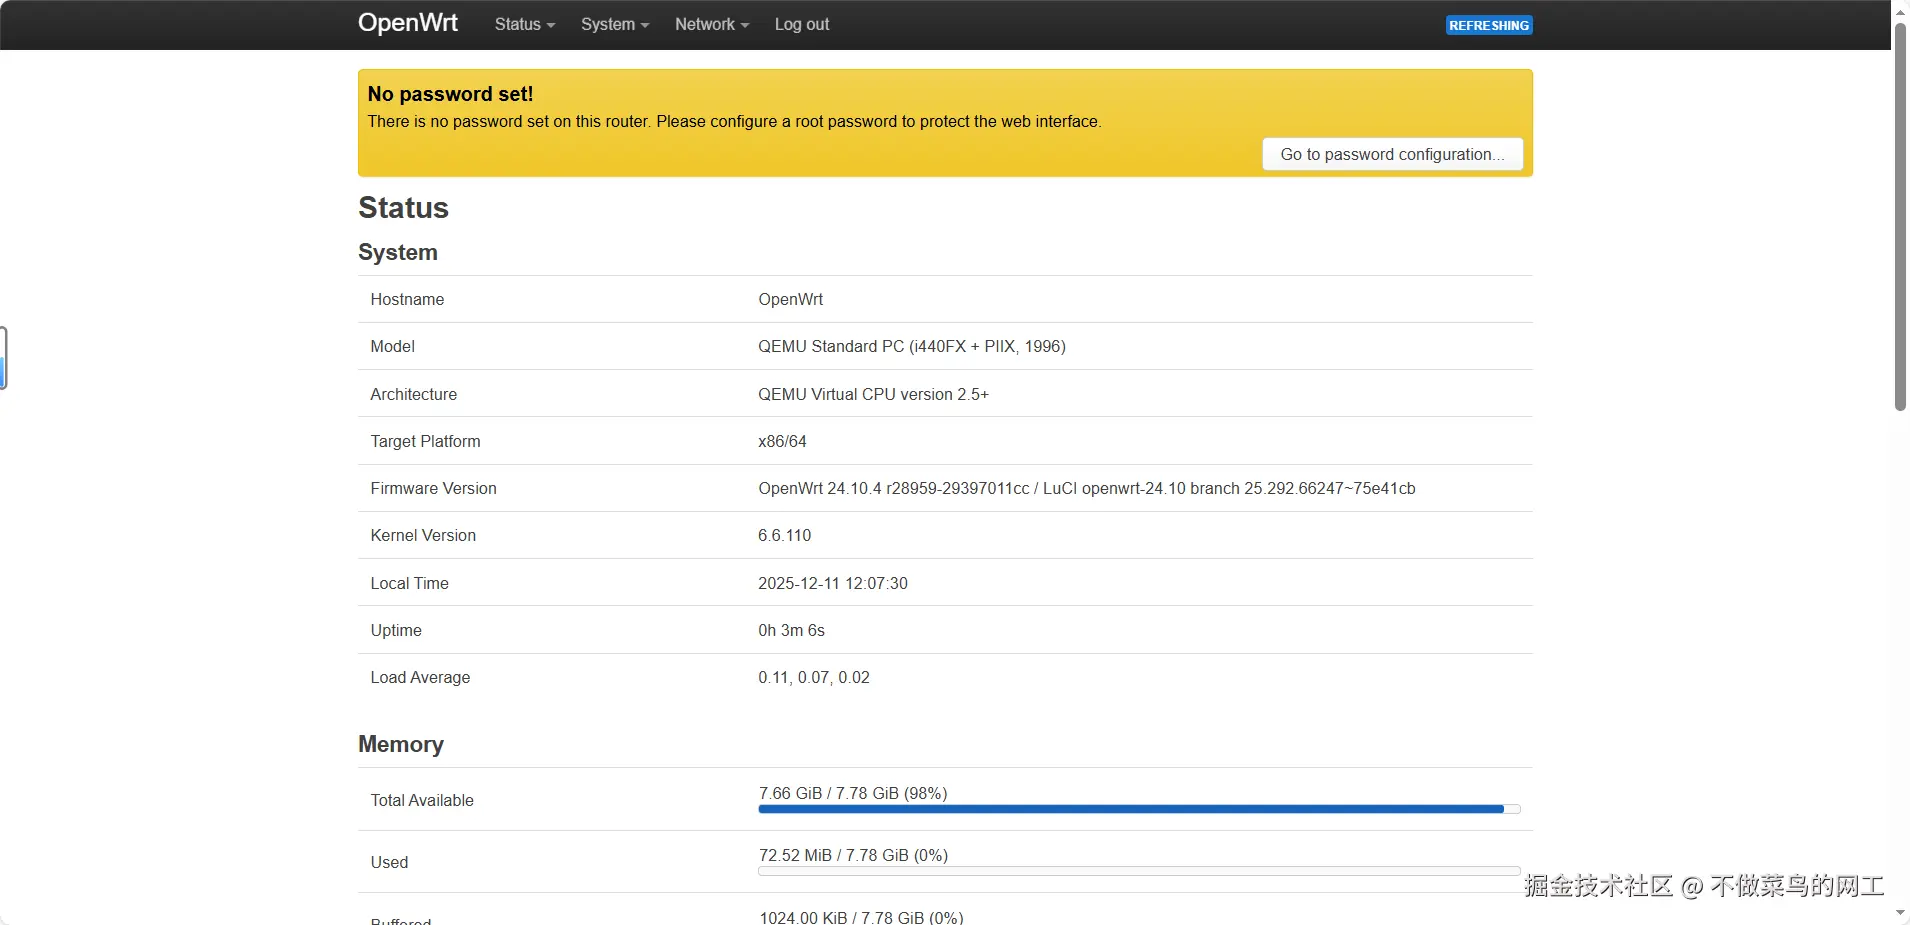Image resolution: width=1910 pixels, height=925 pixels.
Task: Open the System dropdown menu
Action: click(615, 24)
